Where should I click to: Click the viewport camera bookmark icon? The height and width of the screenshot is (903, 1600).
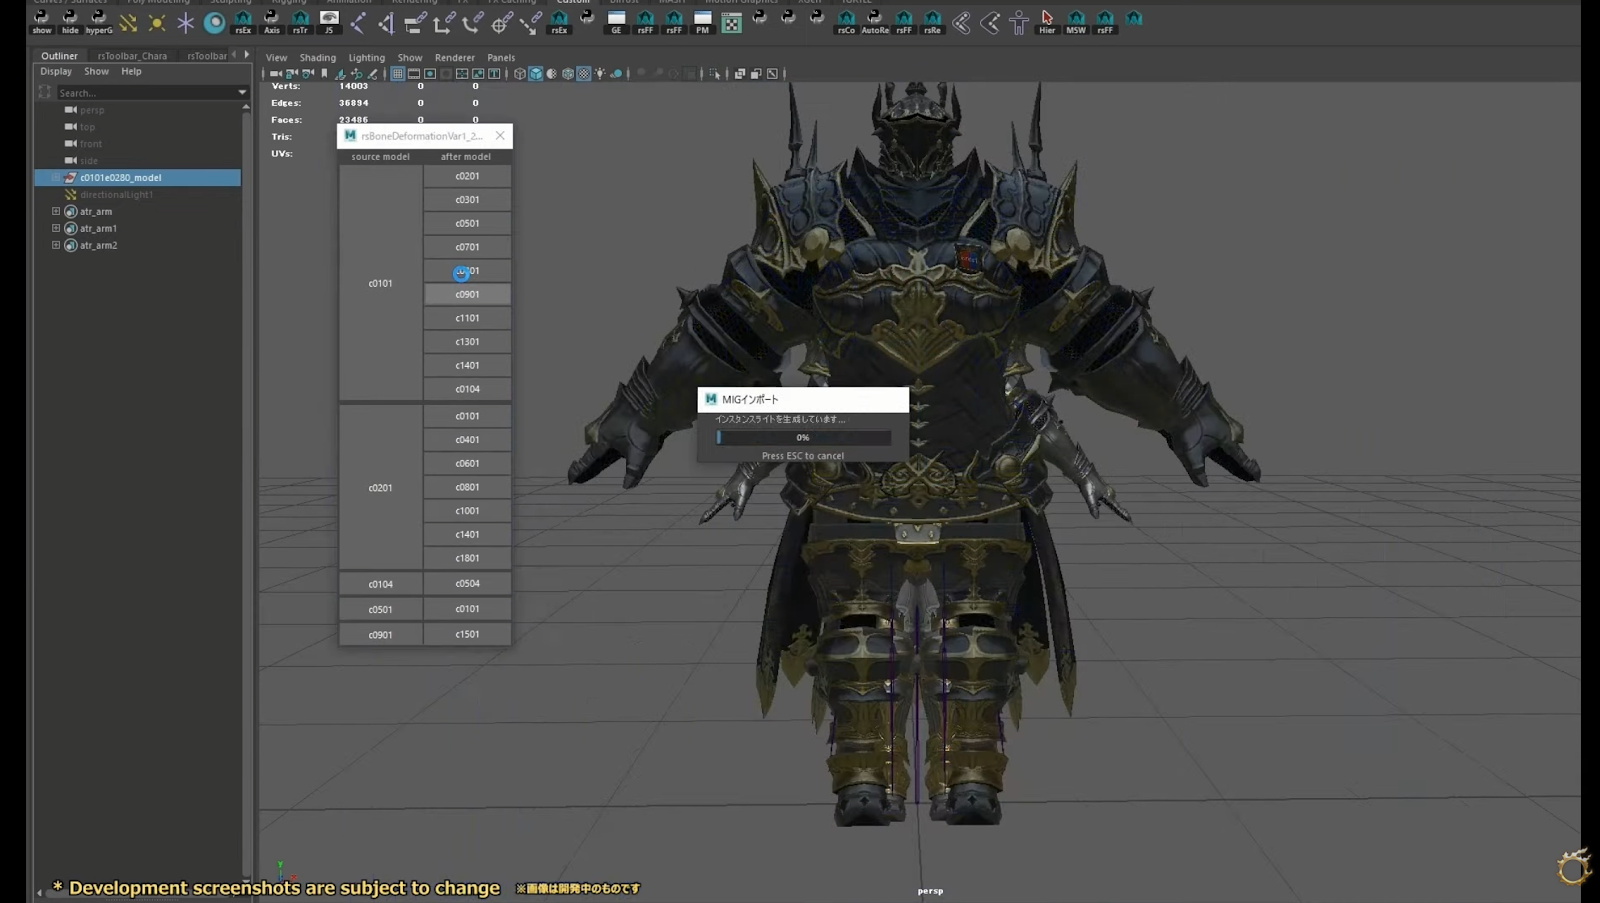pyautogui.click(x=324, y=74)
